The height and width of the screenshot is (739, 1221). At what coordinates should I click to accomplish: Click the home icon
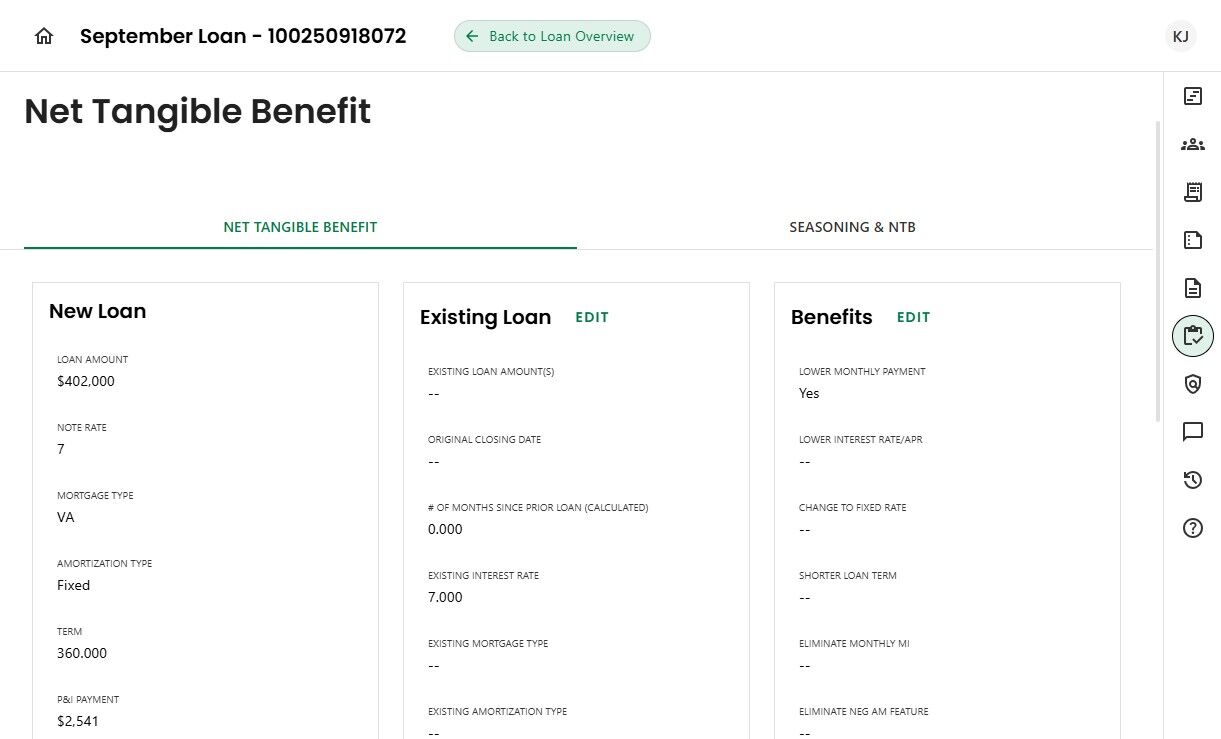pos(44,36)
